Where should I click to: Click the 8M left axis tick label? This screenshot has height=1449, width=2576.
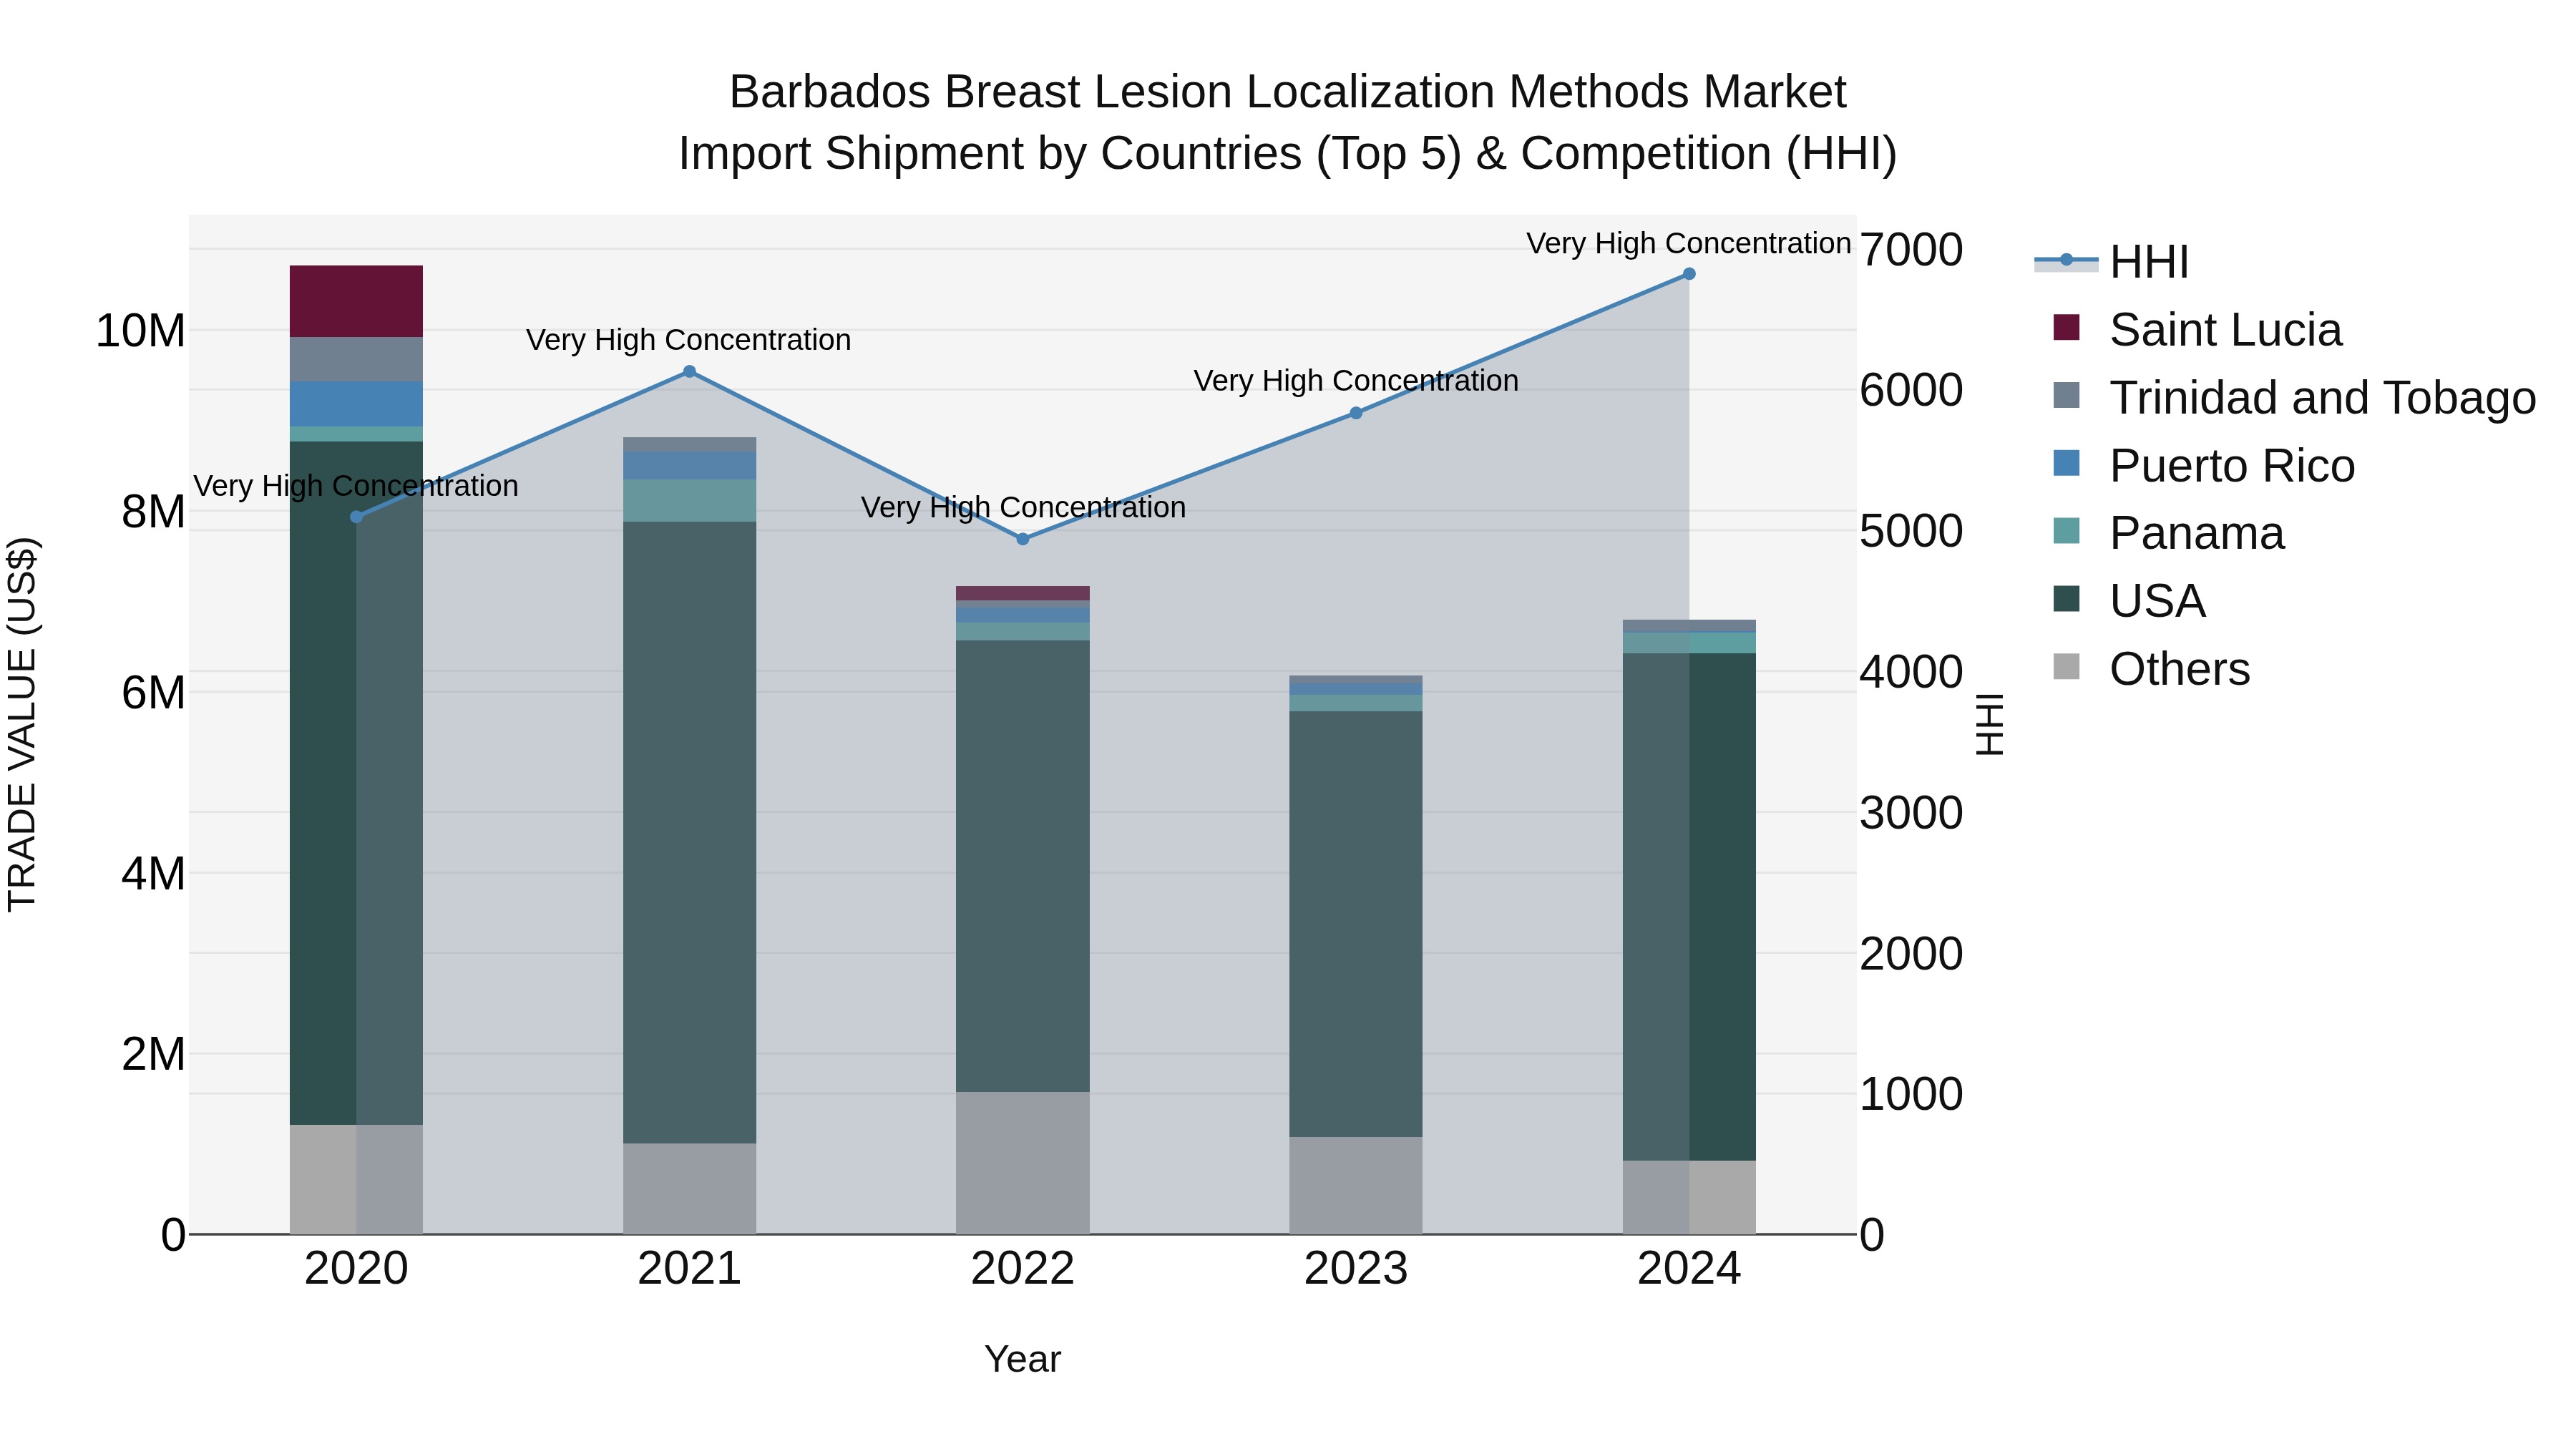(x=153, y=512)
